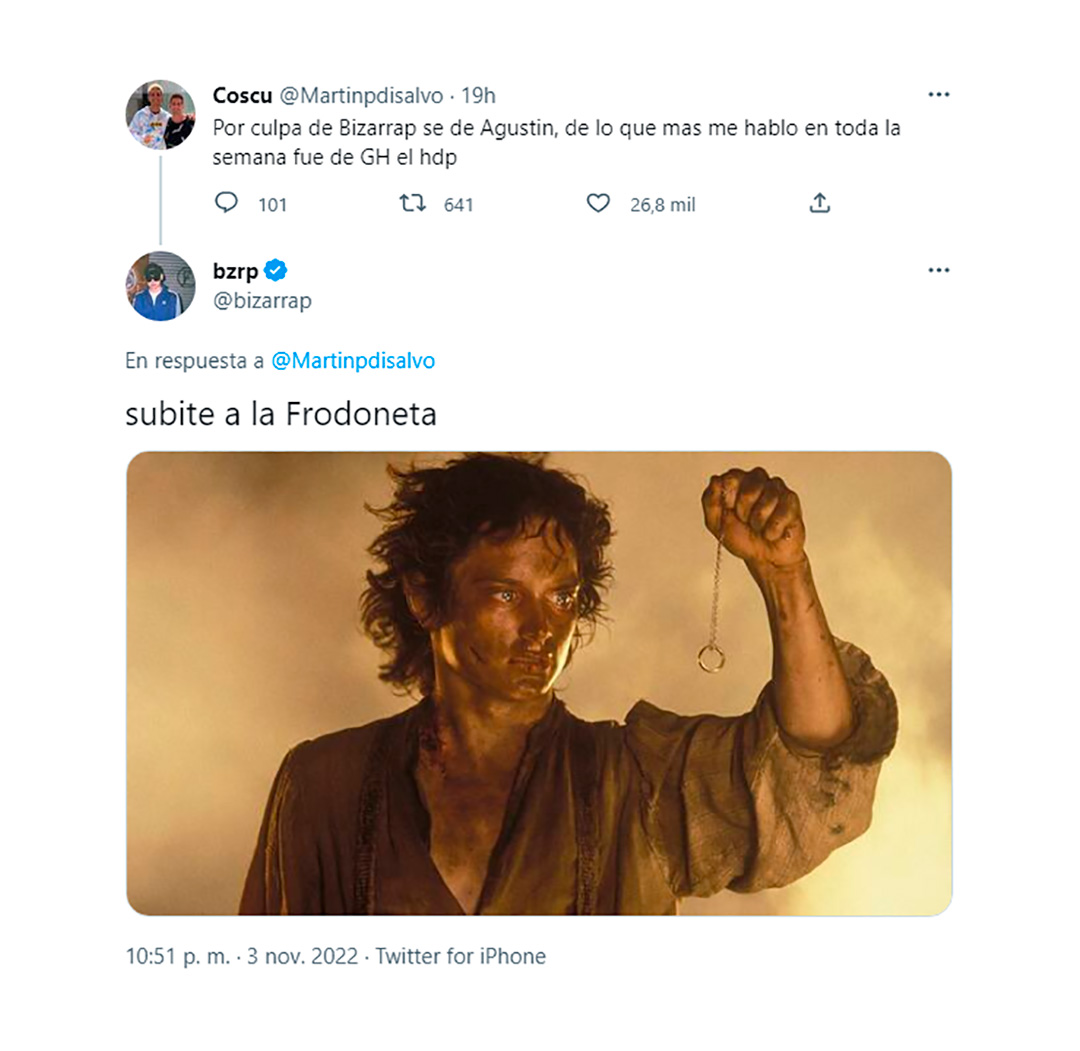Click the verified badge next to bzrp
Viewport: 1080px width, 1051px height.
[x=277, y=269]
